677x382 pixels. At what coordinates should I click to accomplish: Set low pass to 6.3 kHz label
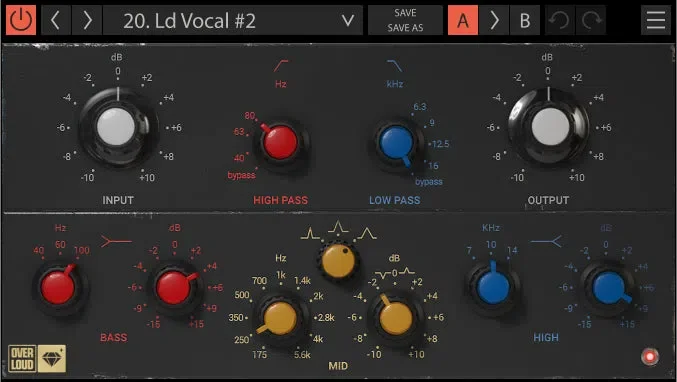pos(420,107)
